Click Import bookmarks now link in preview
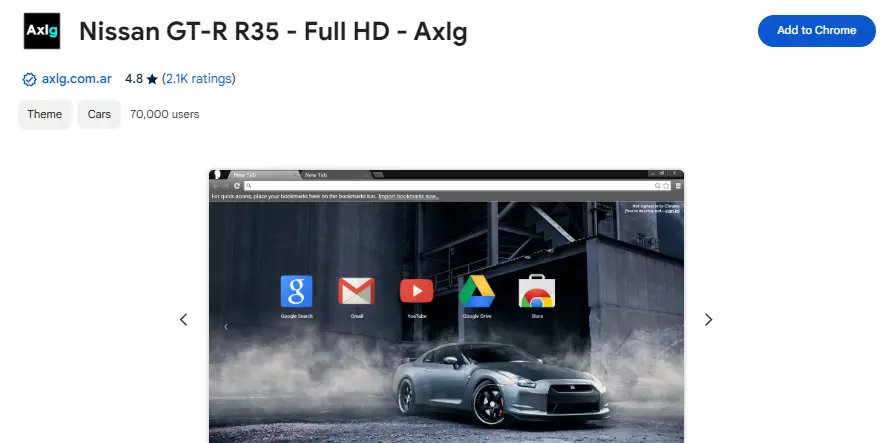Viewport: 892px width, 443px height. click(x=408, y=197)
